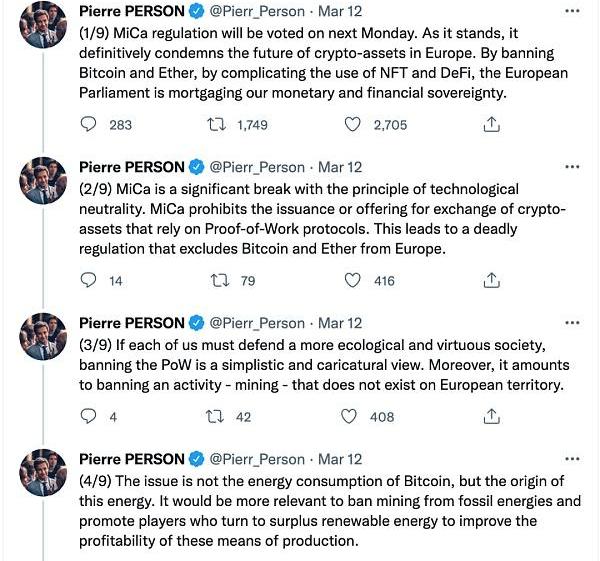This screenshot has width=600, height=561.
Task: Open more options on the (4/9) tweet
Action: pos(571,459)
